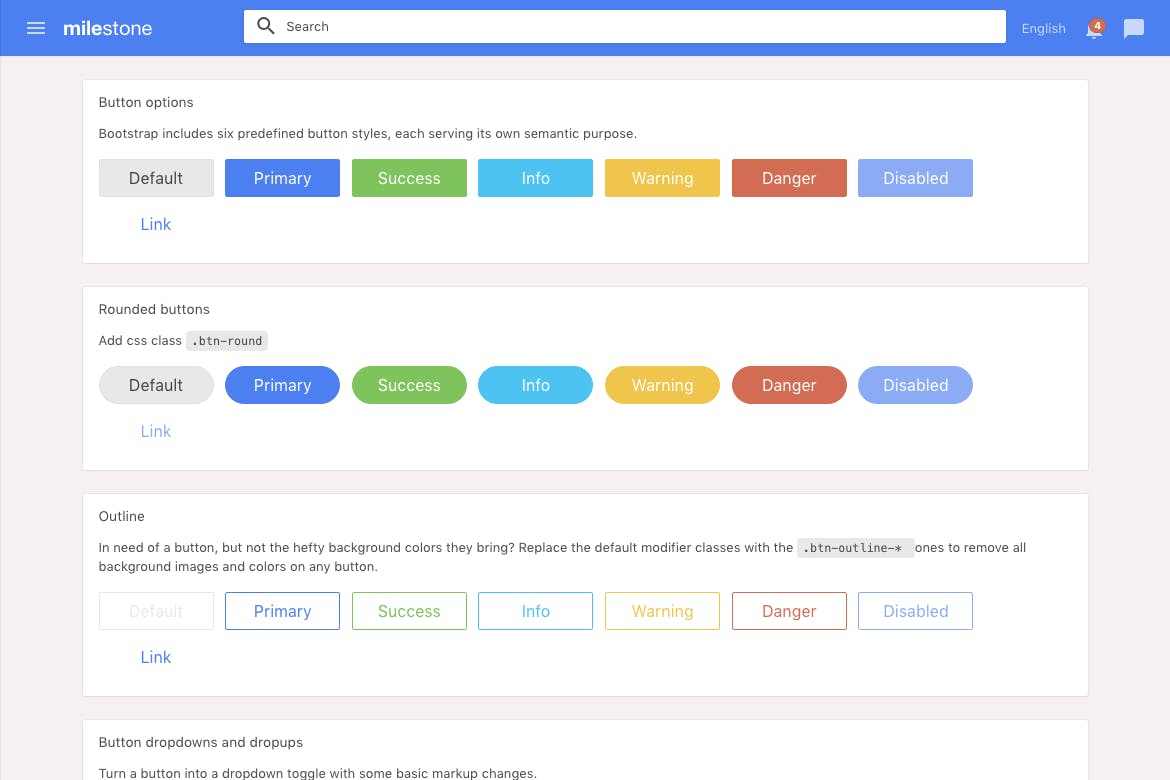The image size is (1170, 780).
Task: Open the English language dropdown
Action: click(1043, 29)
